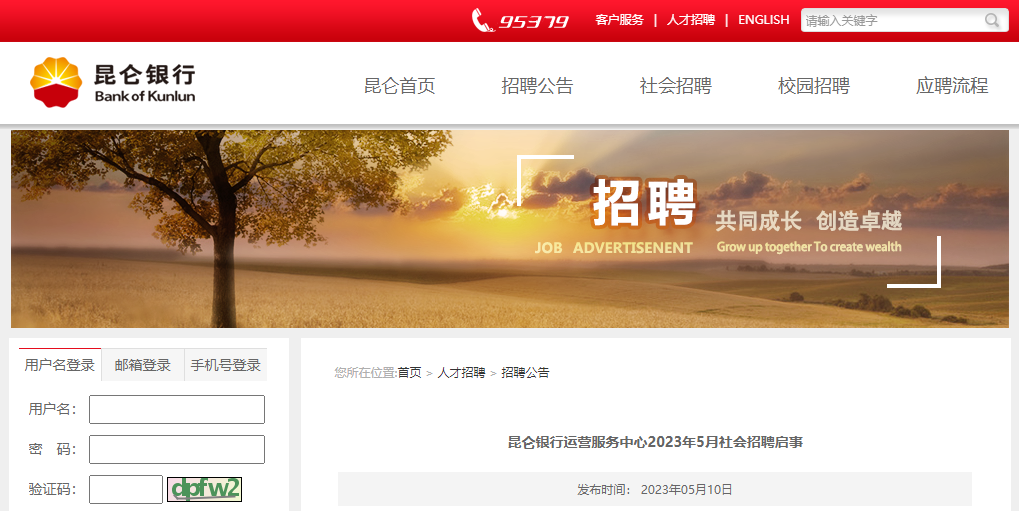Click 首页 in the breadcrumb

tap(409, 373)
